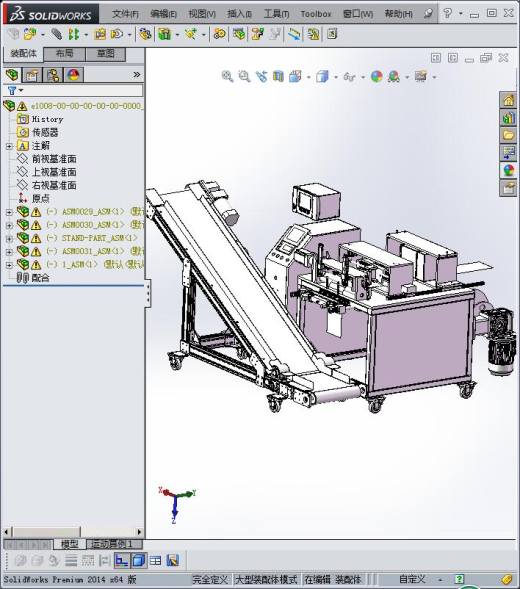
Task: Open Design Library task pane icon
Action: 508,118
